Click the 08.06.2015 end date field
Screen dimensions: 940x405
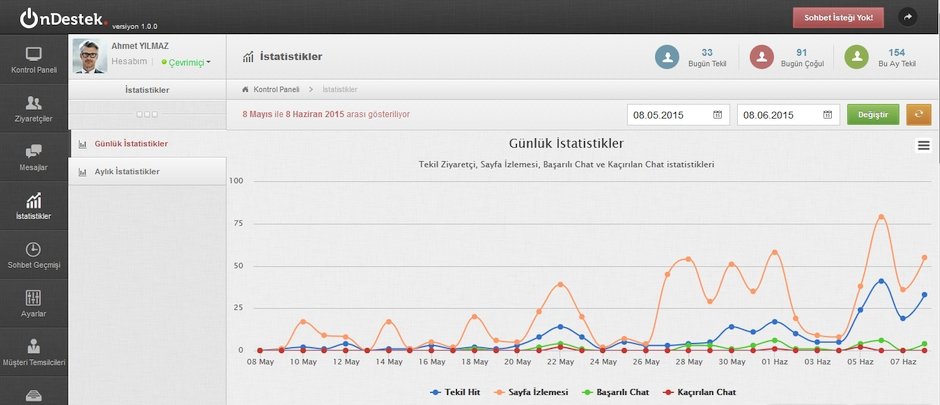pyautogui.click(x=778, y=115)
